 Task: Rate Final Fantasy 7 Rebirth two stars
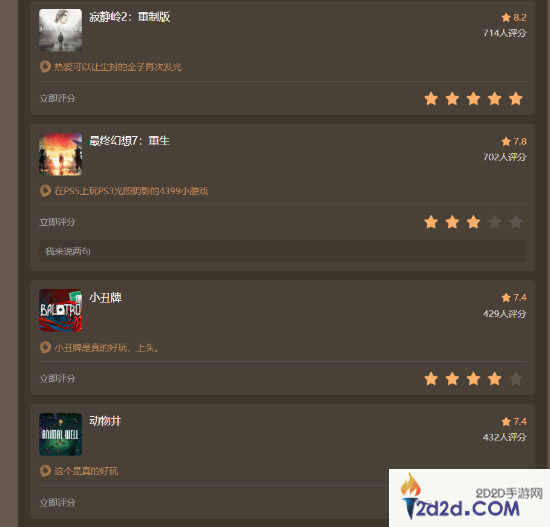452,222
